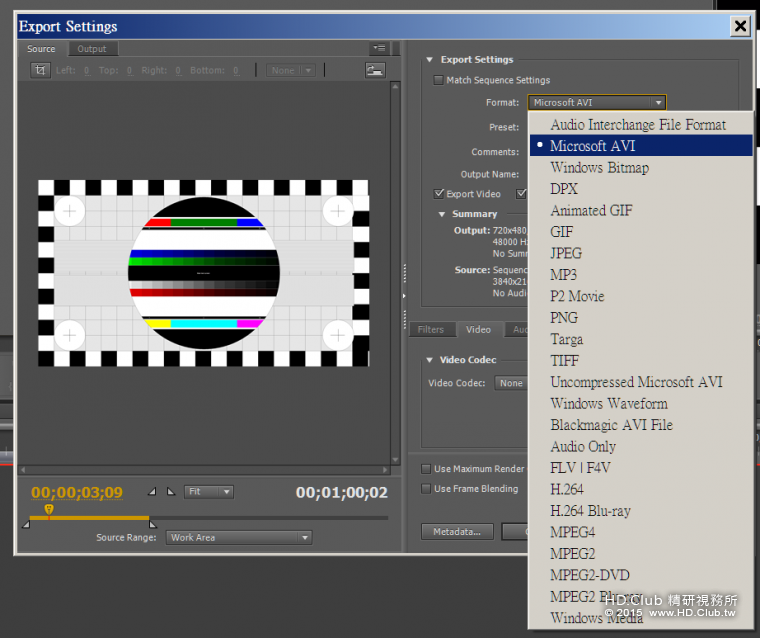Enable Match Sequence Settings checkbox

pyautogui.click(x=438, y=80)
